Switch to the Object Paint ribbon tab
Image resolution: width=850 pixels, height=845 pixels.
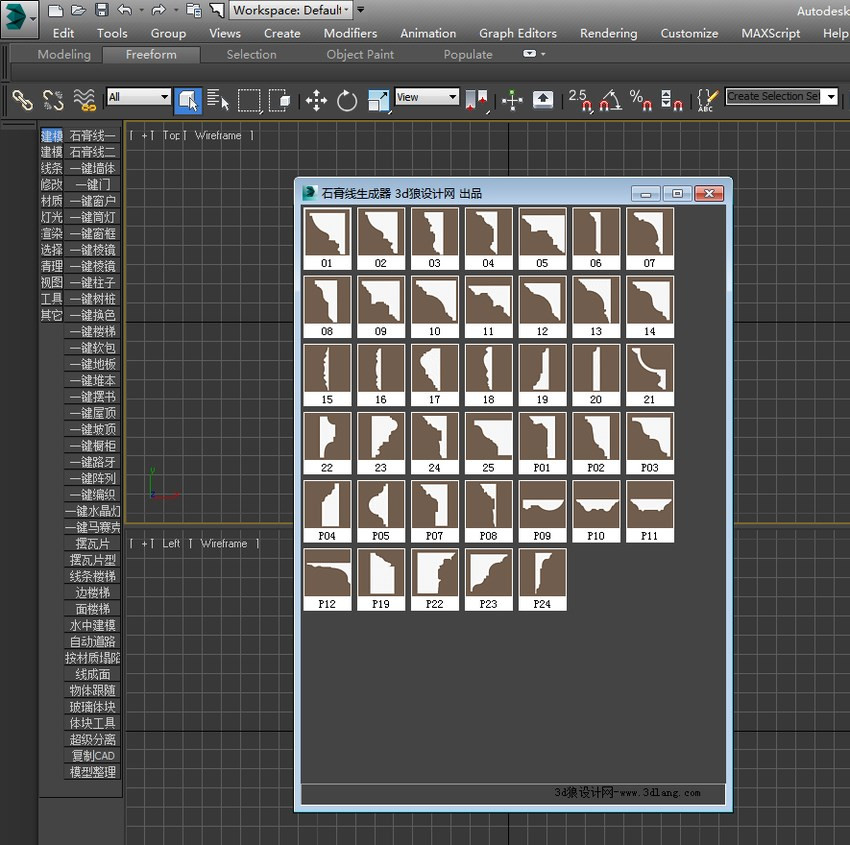360,54
